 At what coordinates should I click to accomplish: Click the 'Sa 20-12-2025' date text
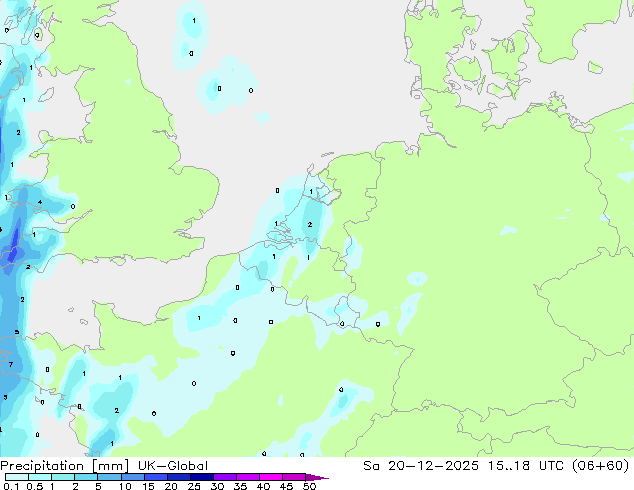[x=421, y=466]
